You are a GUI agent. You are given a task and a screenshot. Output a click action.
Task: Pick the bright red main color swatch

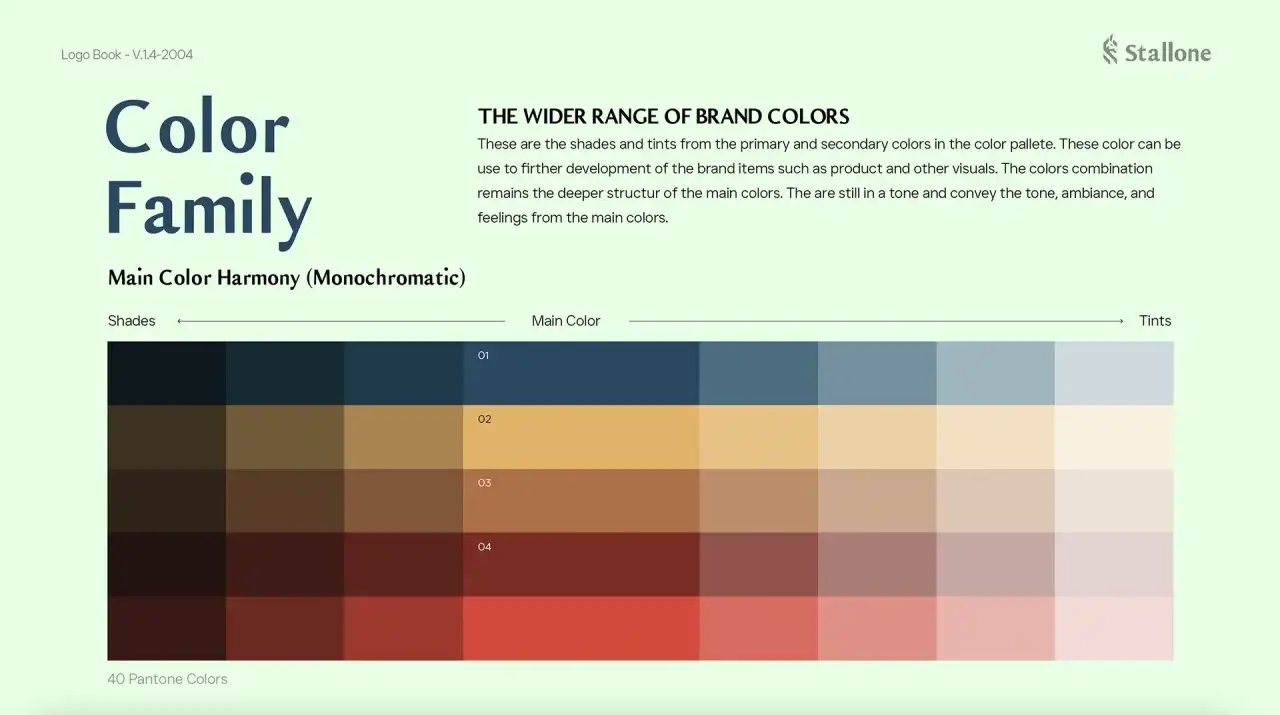tap(581, 629)
